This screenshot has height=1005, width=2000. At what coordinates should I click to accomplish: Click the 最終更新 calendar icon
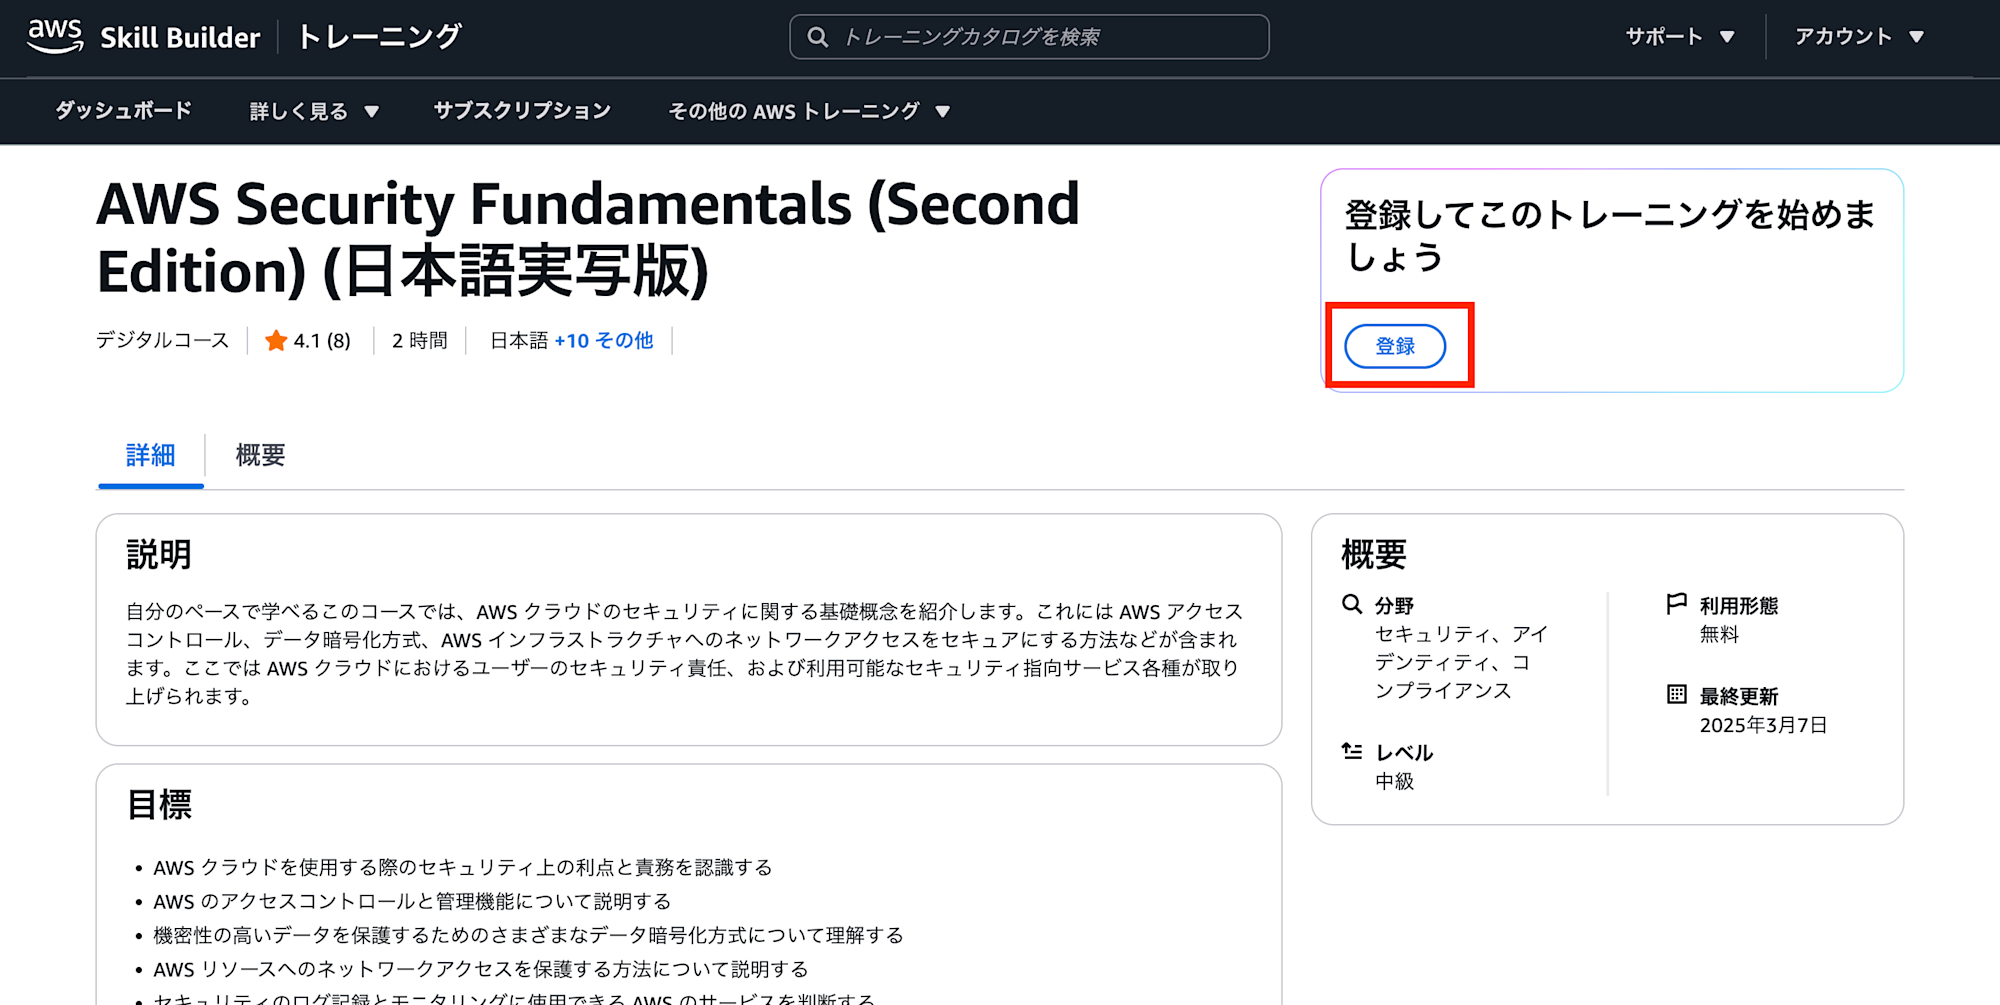(1677, 694)
